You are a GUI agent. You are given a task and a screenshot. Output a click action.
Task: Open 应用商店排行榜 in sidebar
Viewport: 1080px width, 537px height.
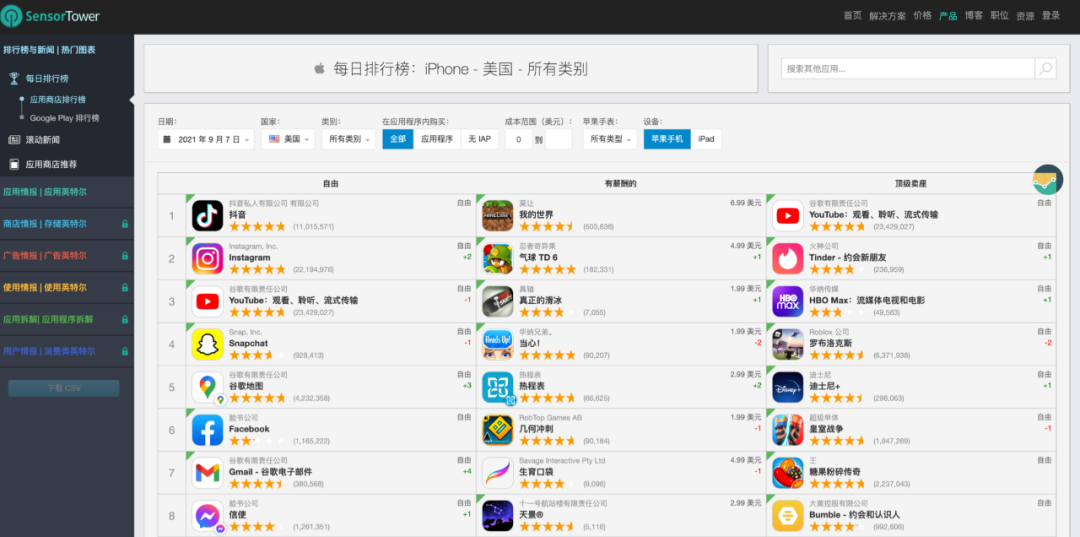pos(58,100)
